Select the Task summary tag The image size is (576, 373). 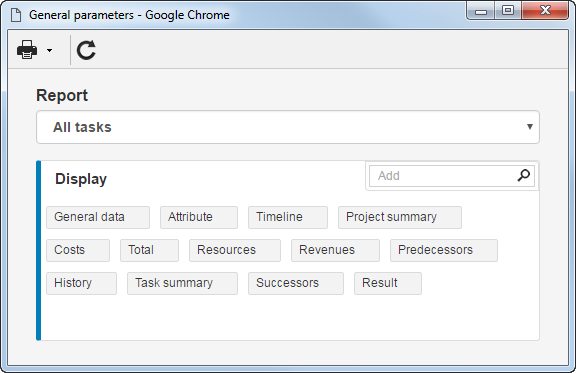pos(182,283)
